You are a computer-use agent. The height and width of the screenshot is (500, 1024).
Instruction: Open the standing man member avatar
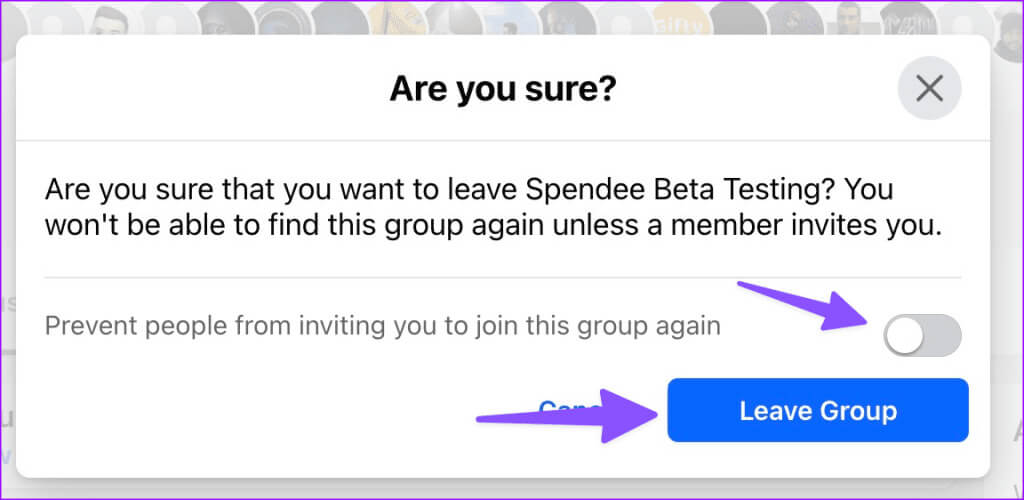(851, 18)
